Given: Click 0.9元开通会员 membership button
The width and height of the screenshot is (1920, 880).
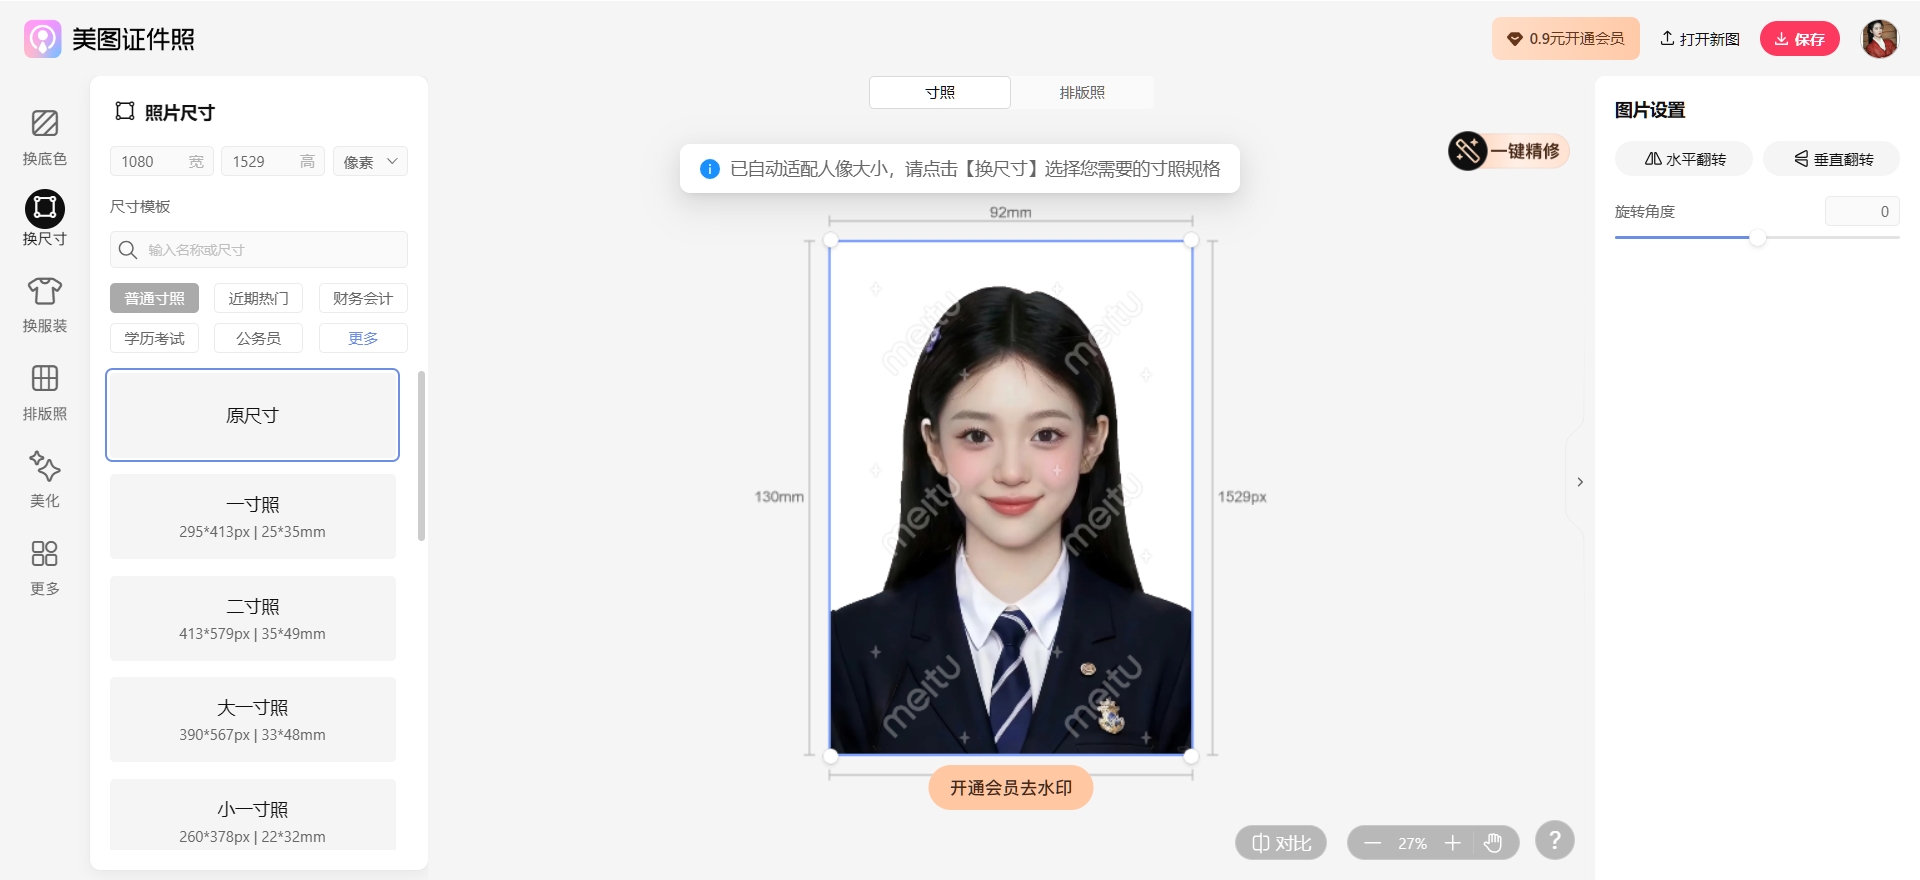Looking at the screenshot, I should click(1566, 38).
